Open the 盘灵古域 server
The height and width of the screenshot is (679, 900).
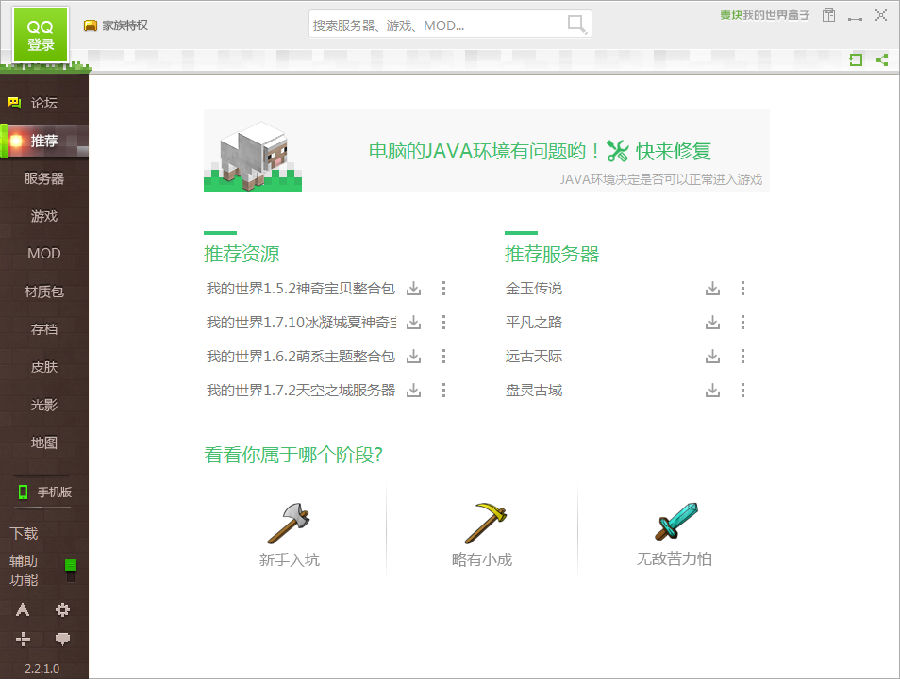(534, 390)
